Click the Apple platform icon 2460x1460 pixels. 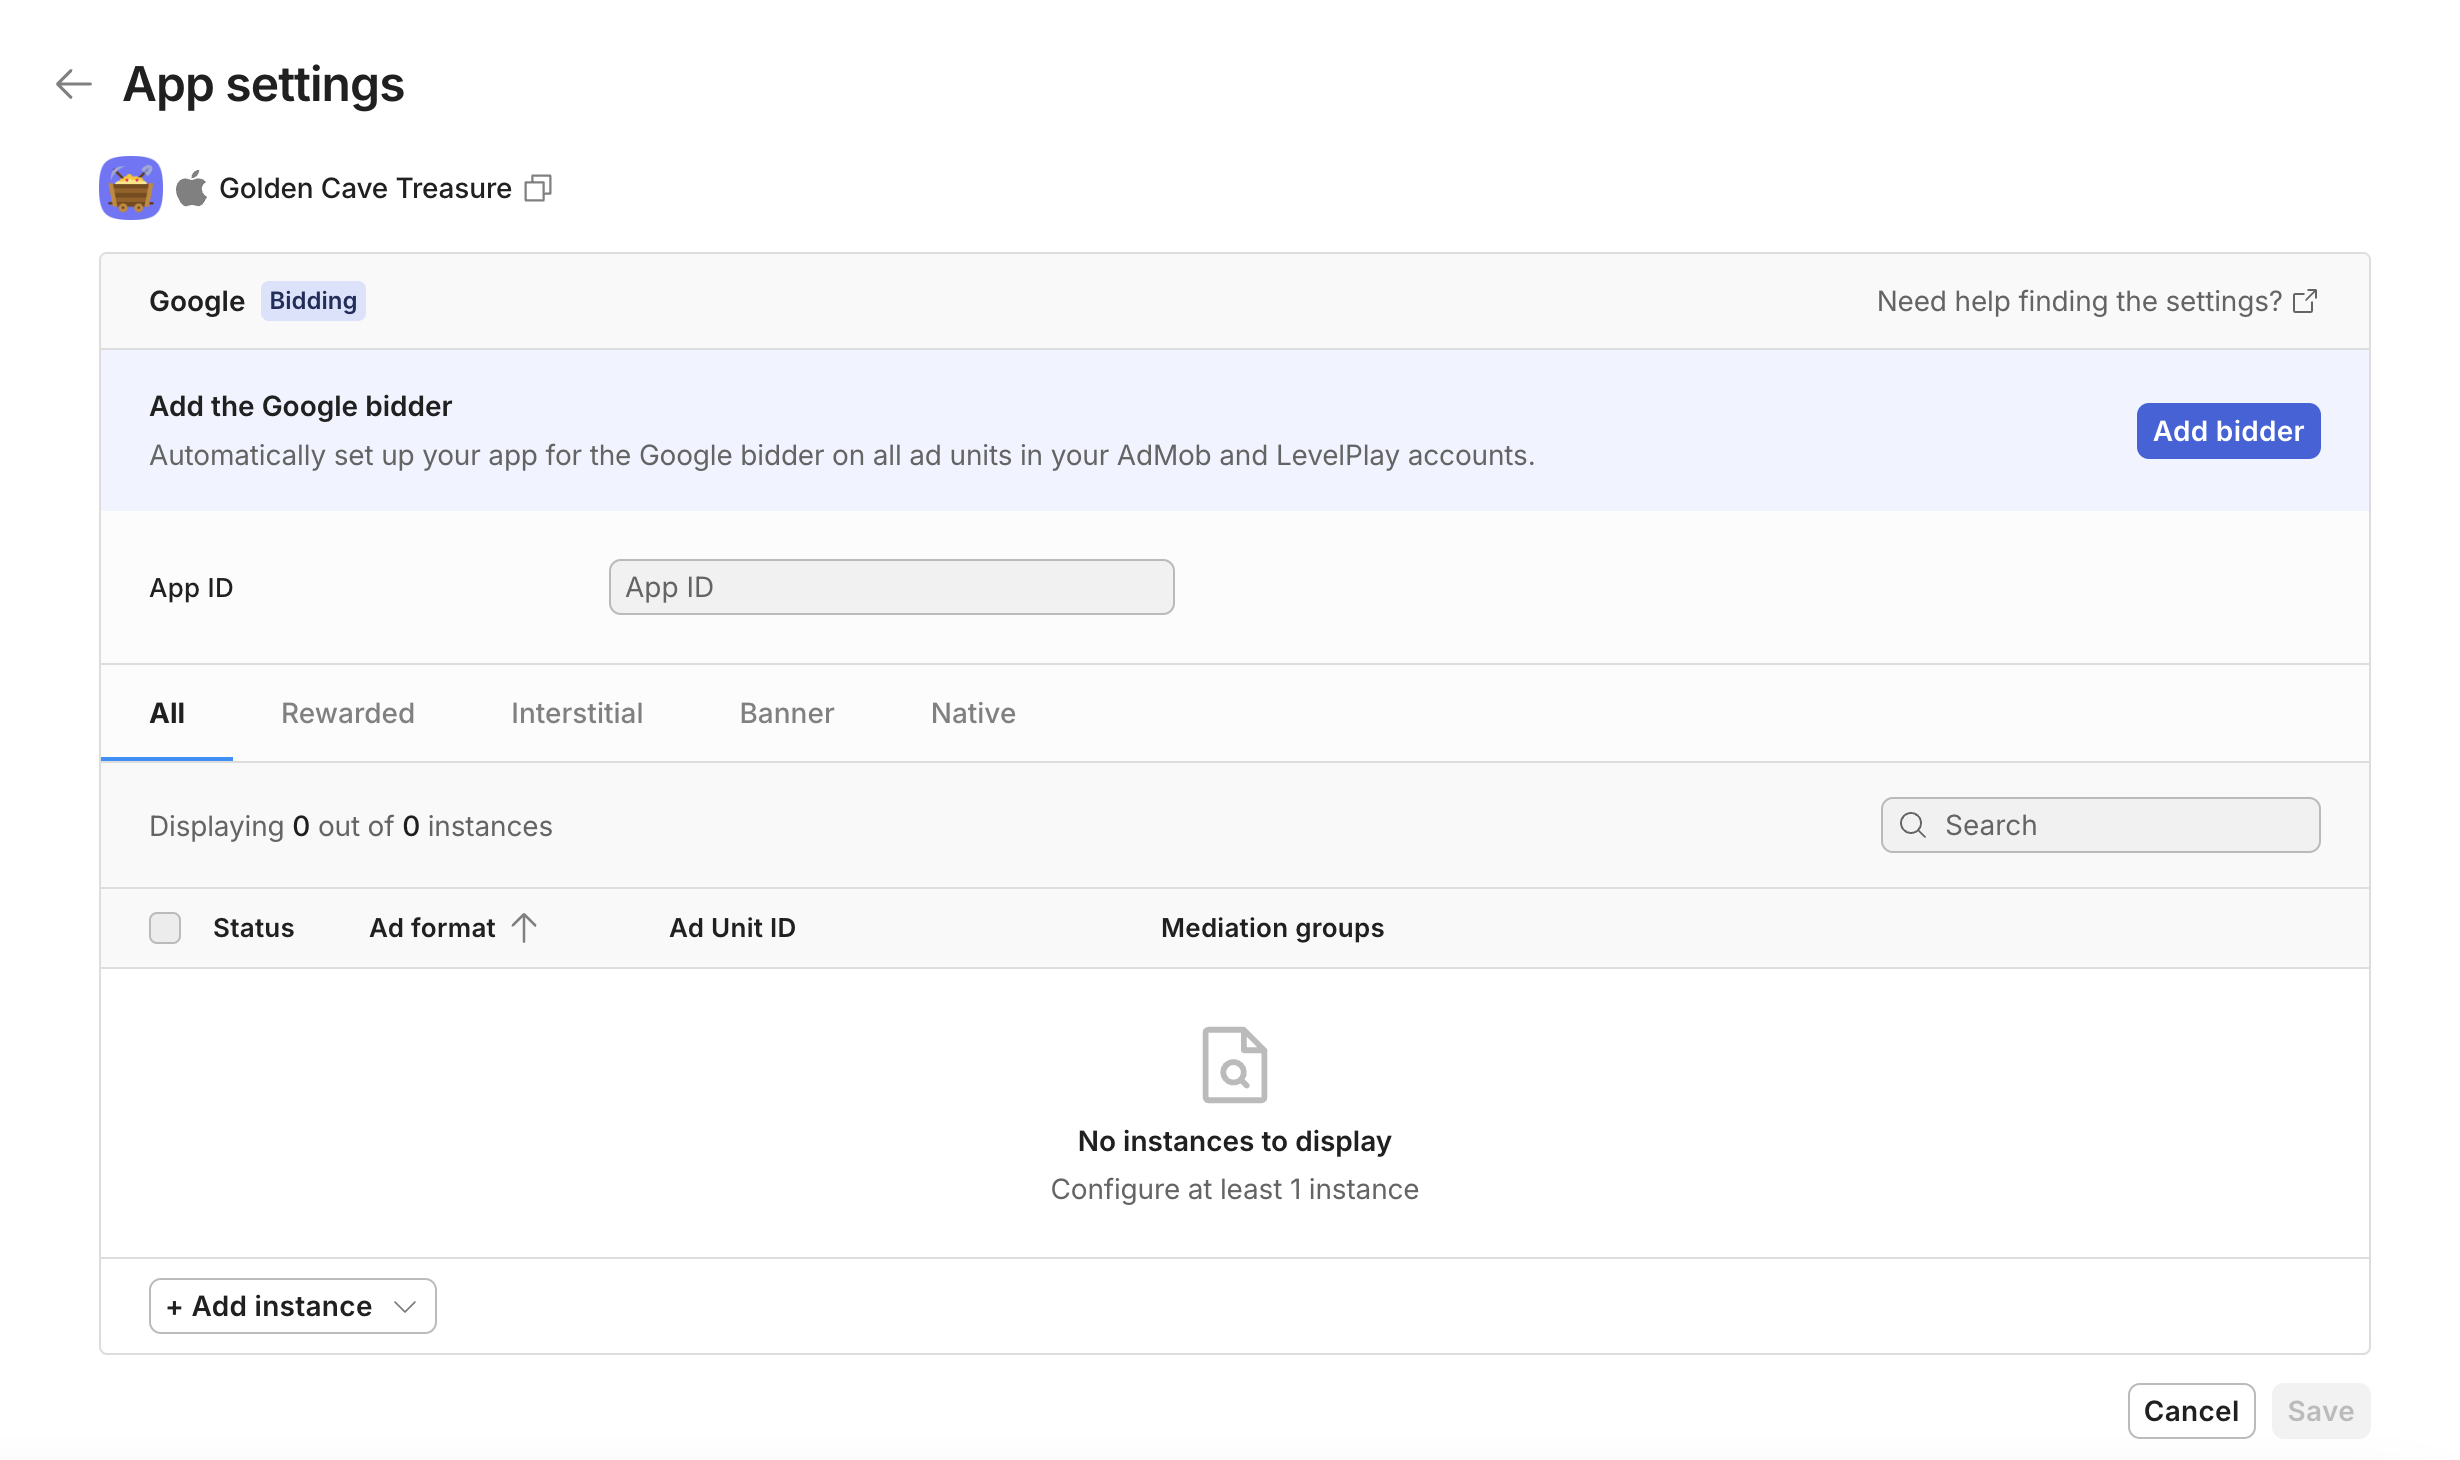click(x=191, y=188)
